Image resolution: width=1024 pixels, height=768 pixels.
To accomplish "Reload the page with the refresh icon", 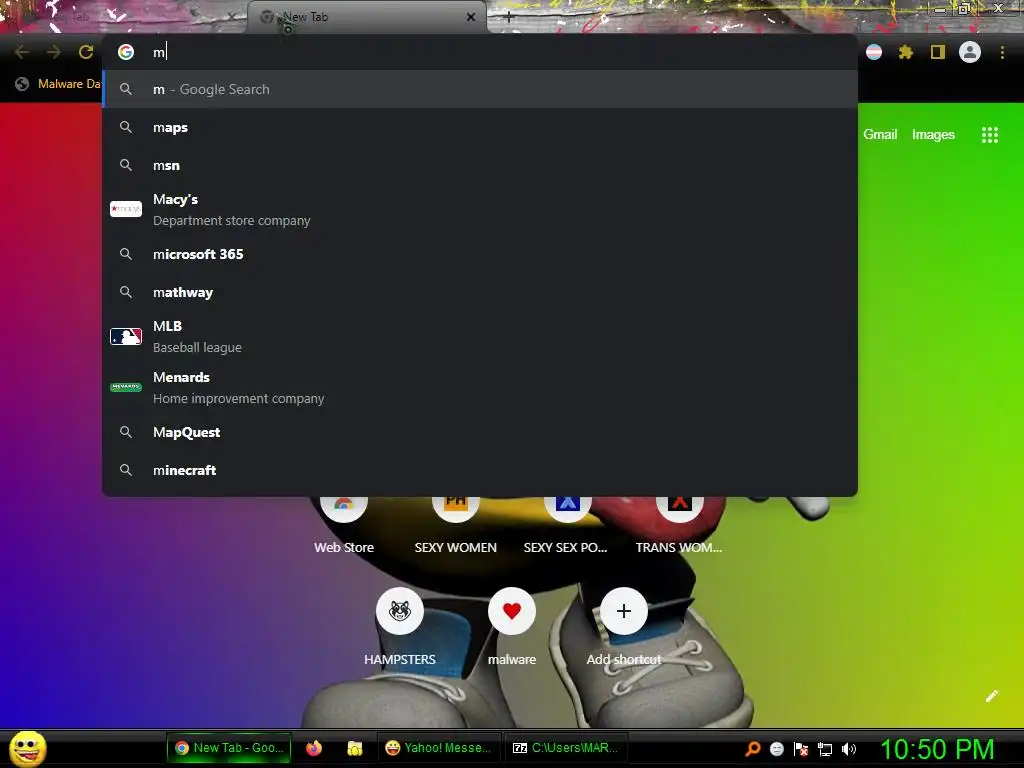I will tap(86, 52).
